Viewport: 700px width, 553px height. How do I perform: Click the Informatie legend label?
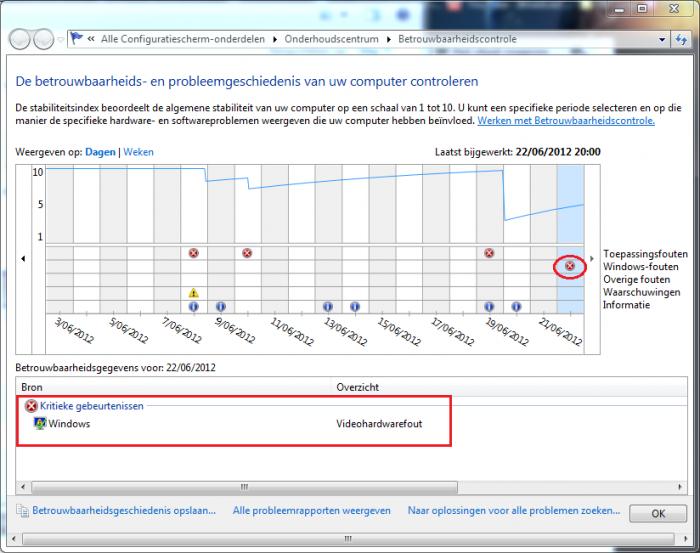pos(626,305)
